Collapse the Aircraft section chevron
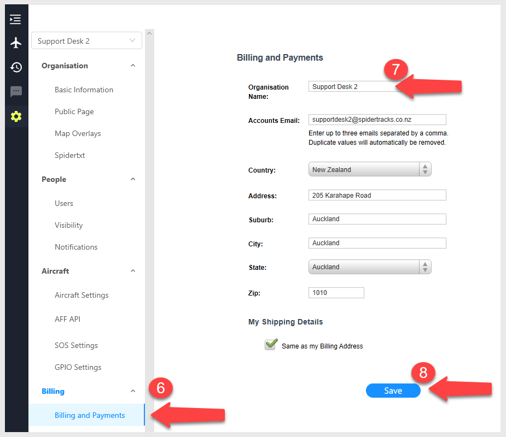 (x=133, y=271)
